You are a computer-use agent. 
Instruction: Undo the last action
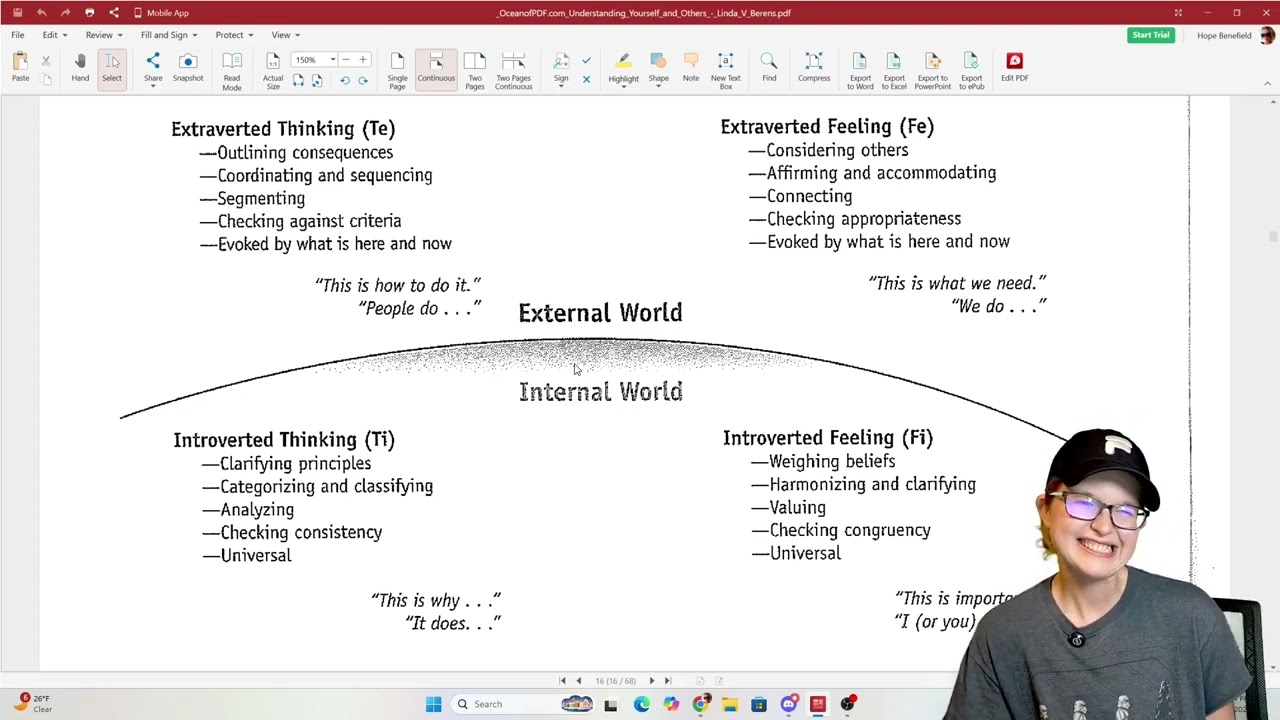tap(41, 13)
